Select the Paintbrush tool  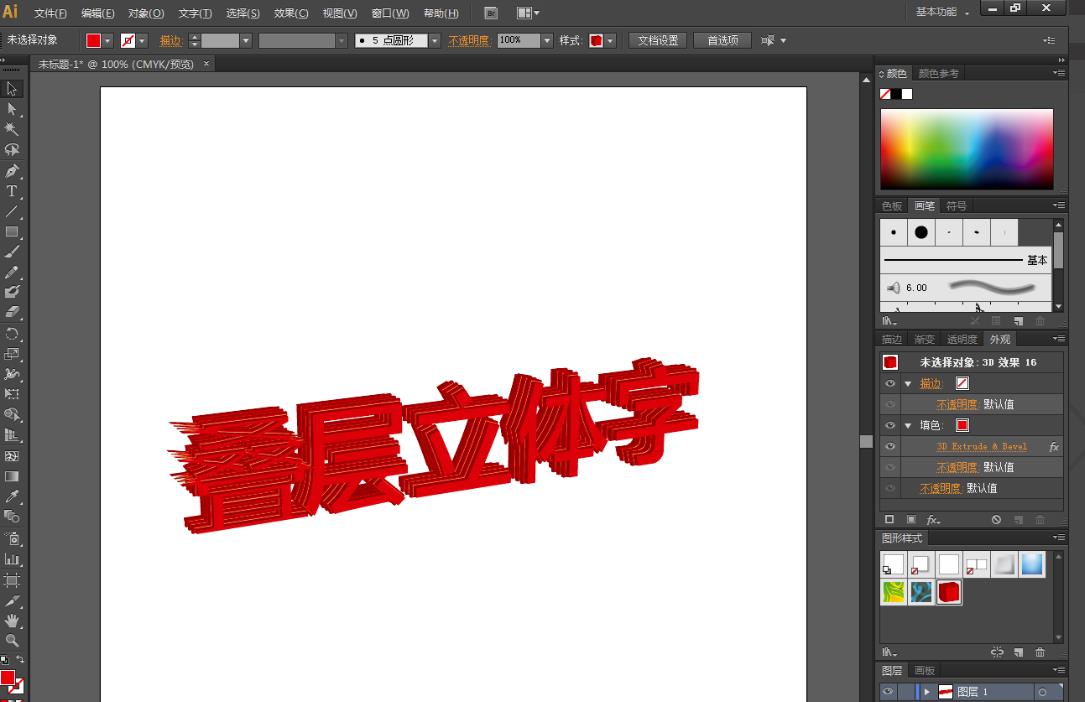coord(12,252)
